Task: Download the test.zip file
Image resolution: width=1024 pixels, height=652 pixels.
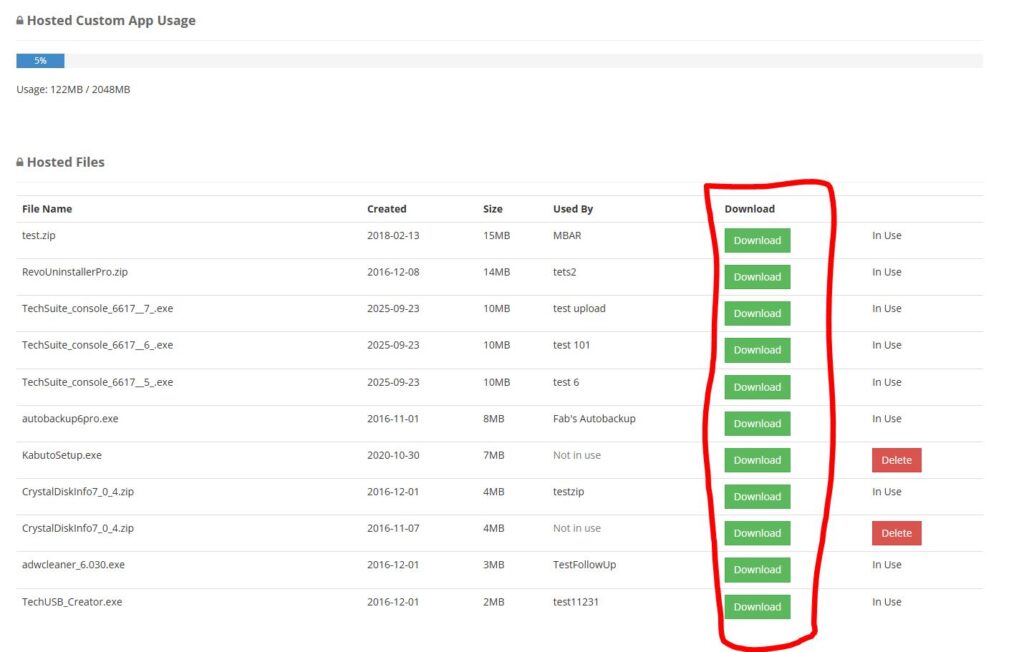Action: (x=757, y=240)
